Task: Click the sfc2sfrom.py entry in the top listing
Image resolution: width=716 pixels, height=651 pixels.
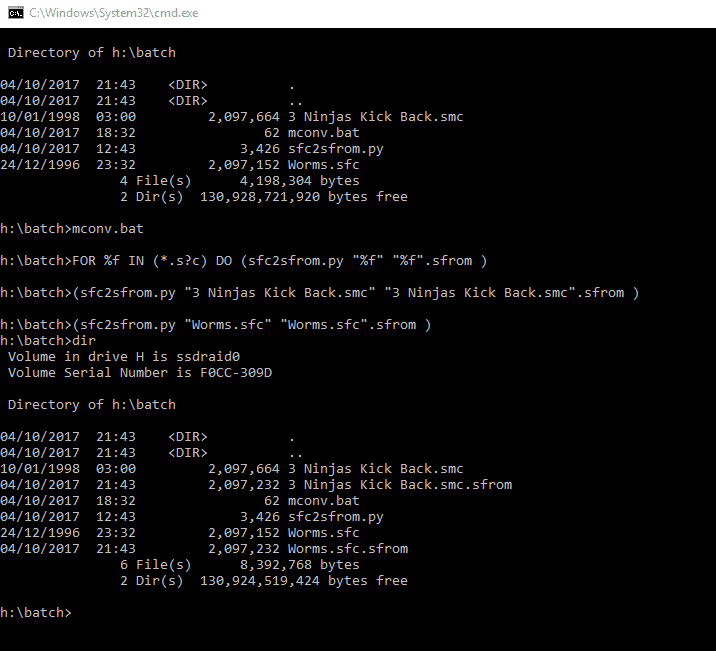Action: 192,149
